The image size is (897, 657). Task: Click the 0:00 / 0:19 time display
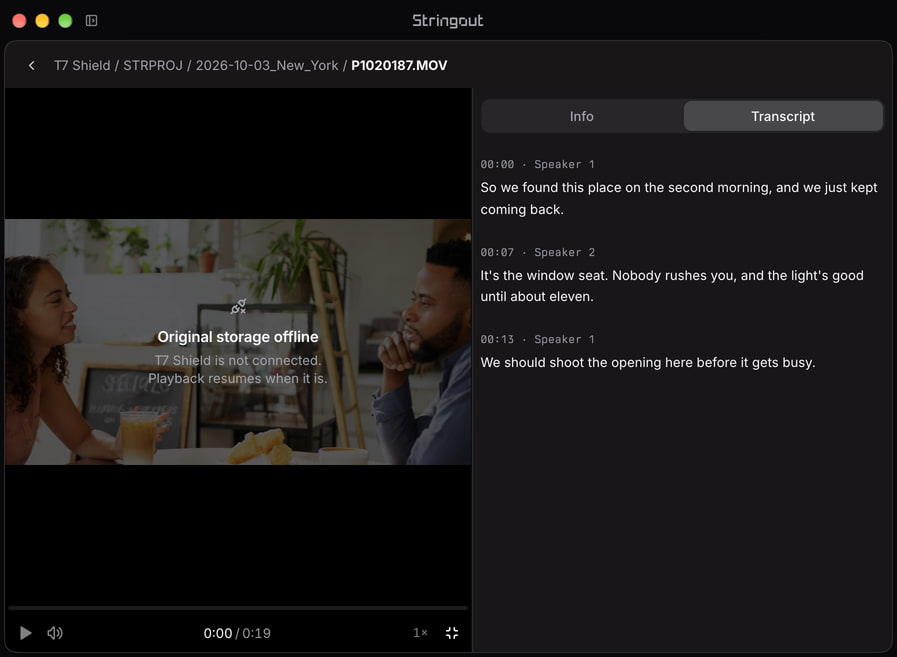click(x=237, y=634)
